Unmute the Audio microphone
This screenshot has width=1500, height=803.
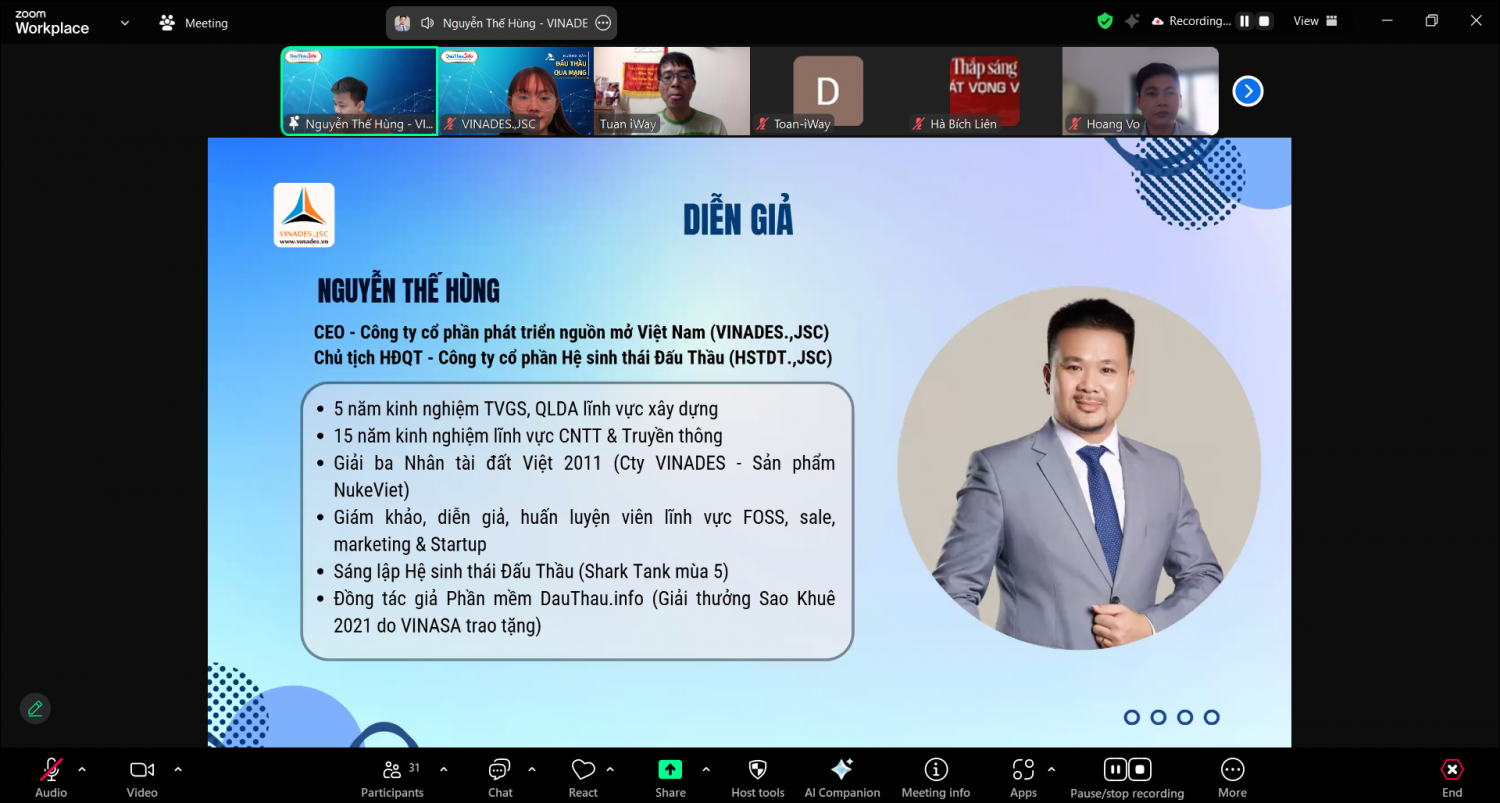(x=51, y=778)
